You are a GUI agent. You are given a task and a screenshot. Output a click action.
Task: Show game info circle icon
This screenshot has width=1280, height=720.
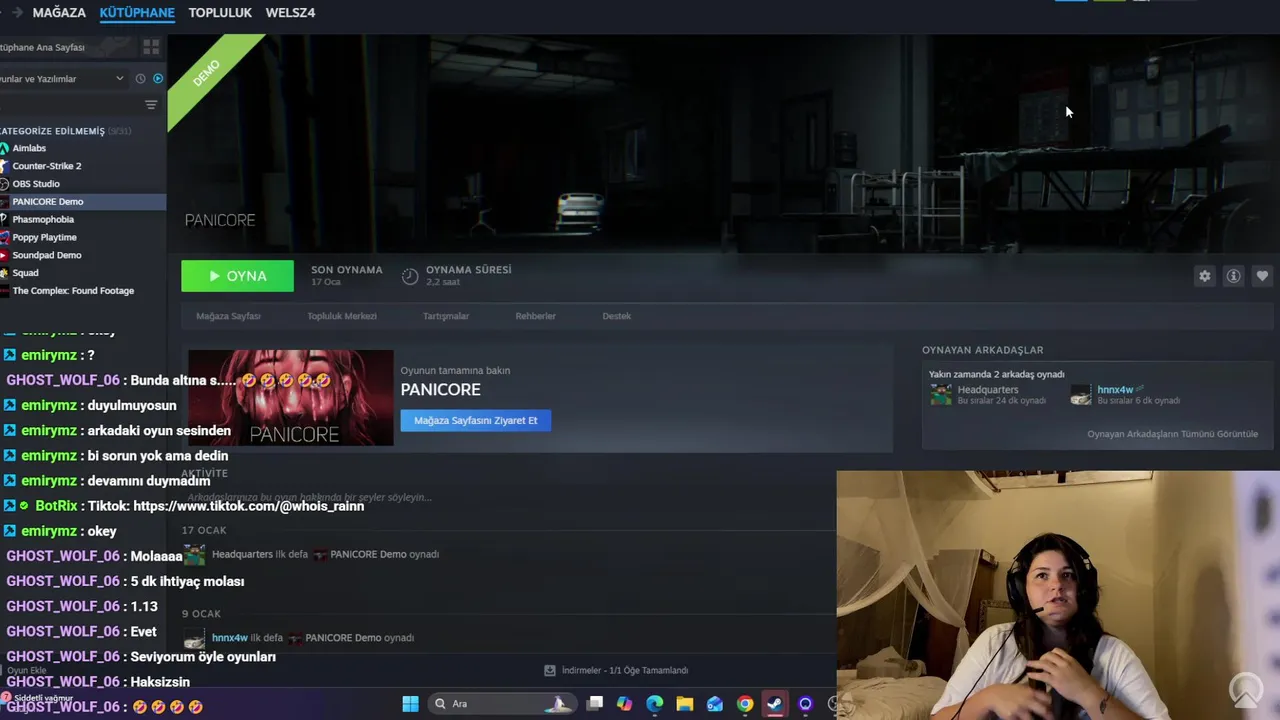1233,276
